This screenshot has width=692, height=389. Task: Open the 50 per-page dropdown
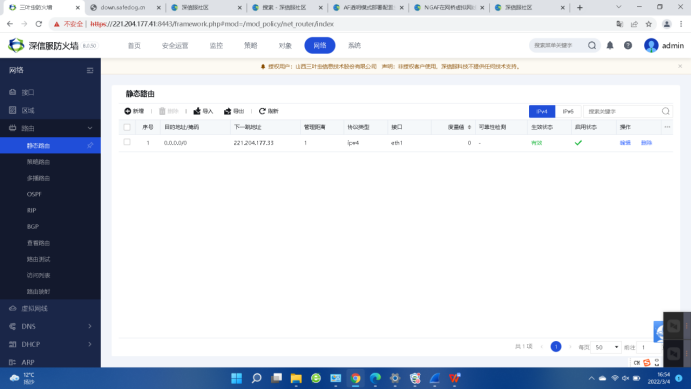(606, 347)
